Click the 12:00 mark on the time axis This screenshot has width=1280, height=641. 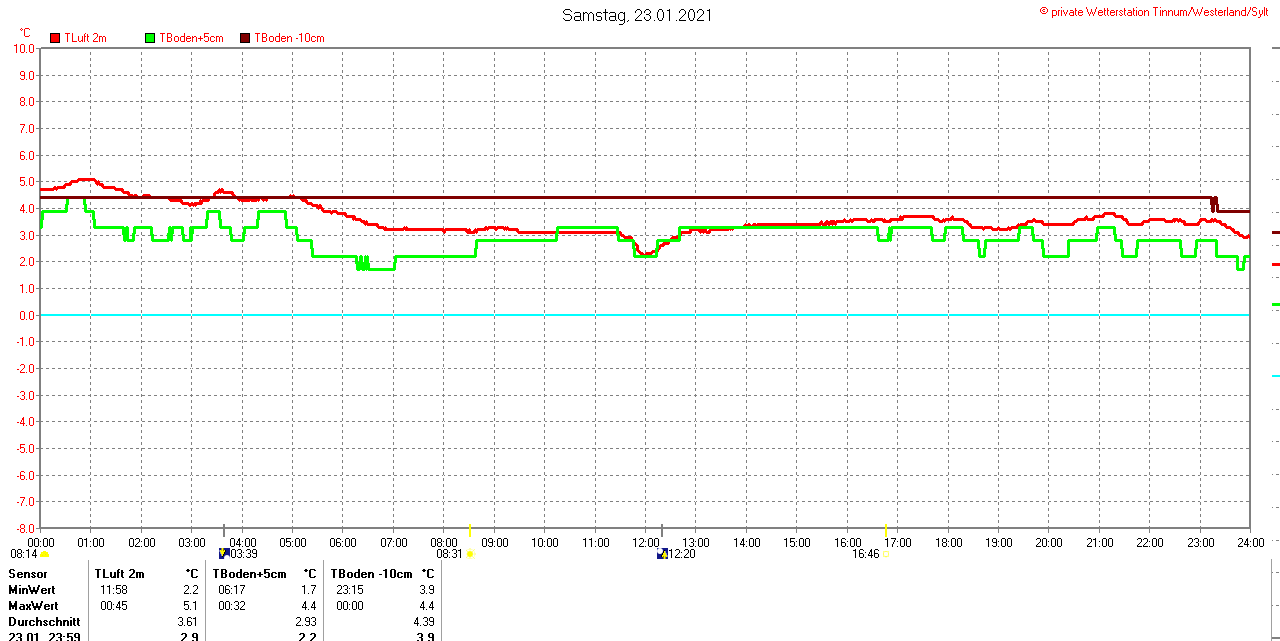(x=646, y=543)
